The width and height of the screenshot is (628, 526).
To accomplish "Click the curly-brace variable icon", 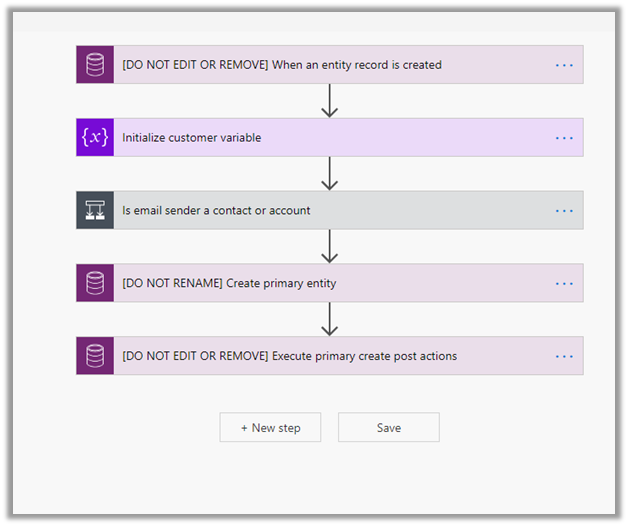I will (x=95, y=138).
